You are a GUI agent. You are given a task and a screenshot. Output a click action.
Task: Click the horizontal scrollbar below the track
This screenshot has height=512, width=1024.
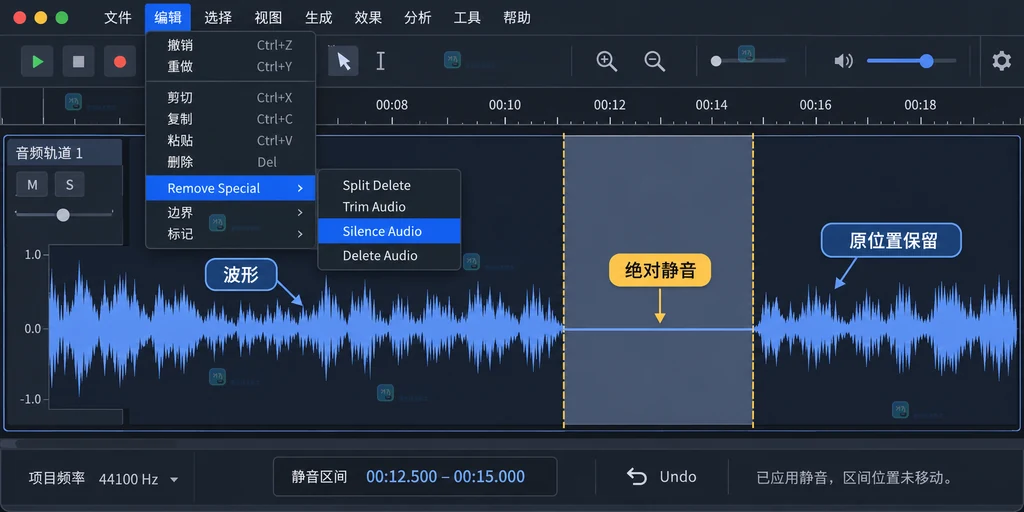512,443
